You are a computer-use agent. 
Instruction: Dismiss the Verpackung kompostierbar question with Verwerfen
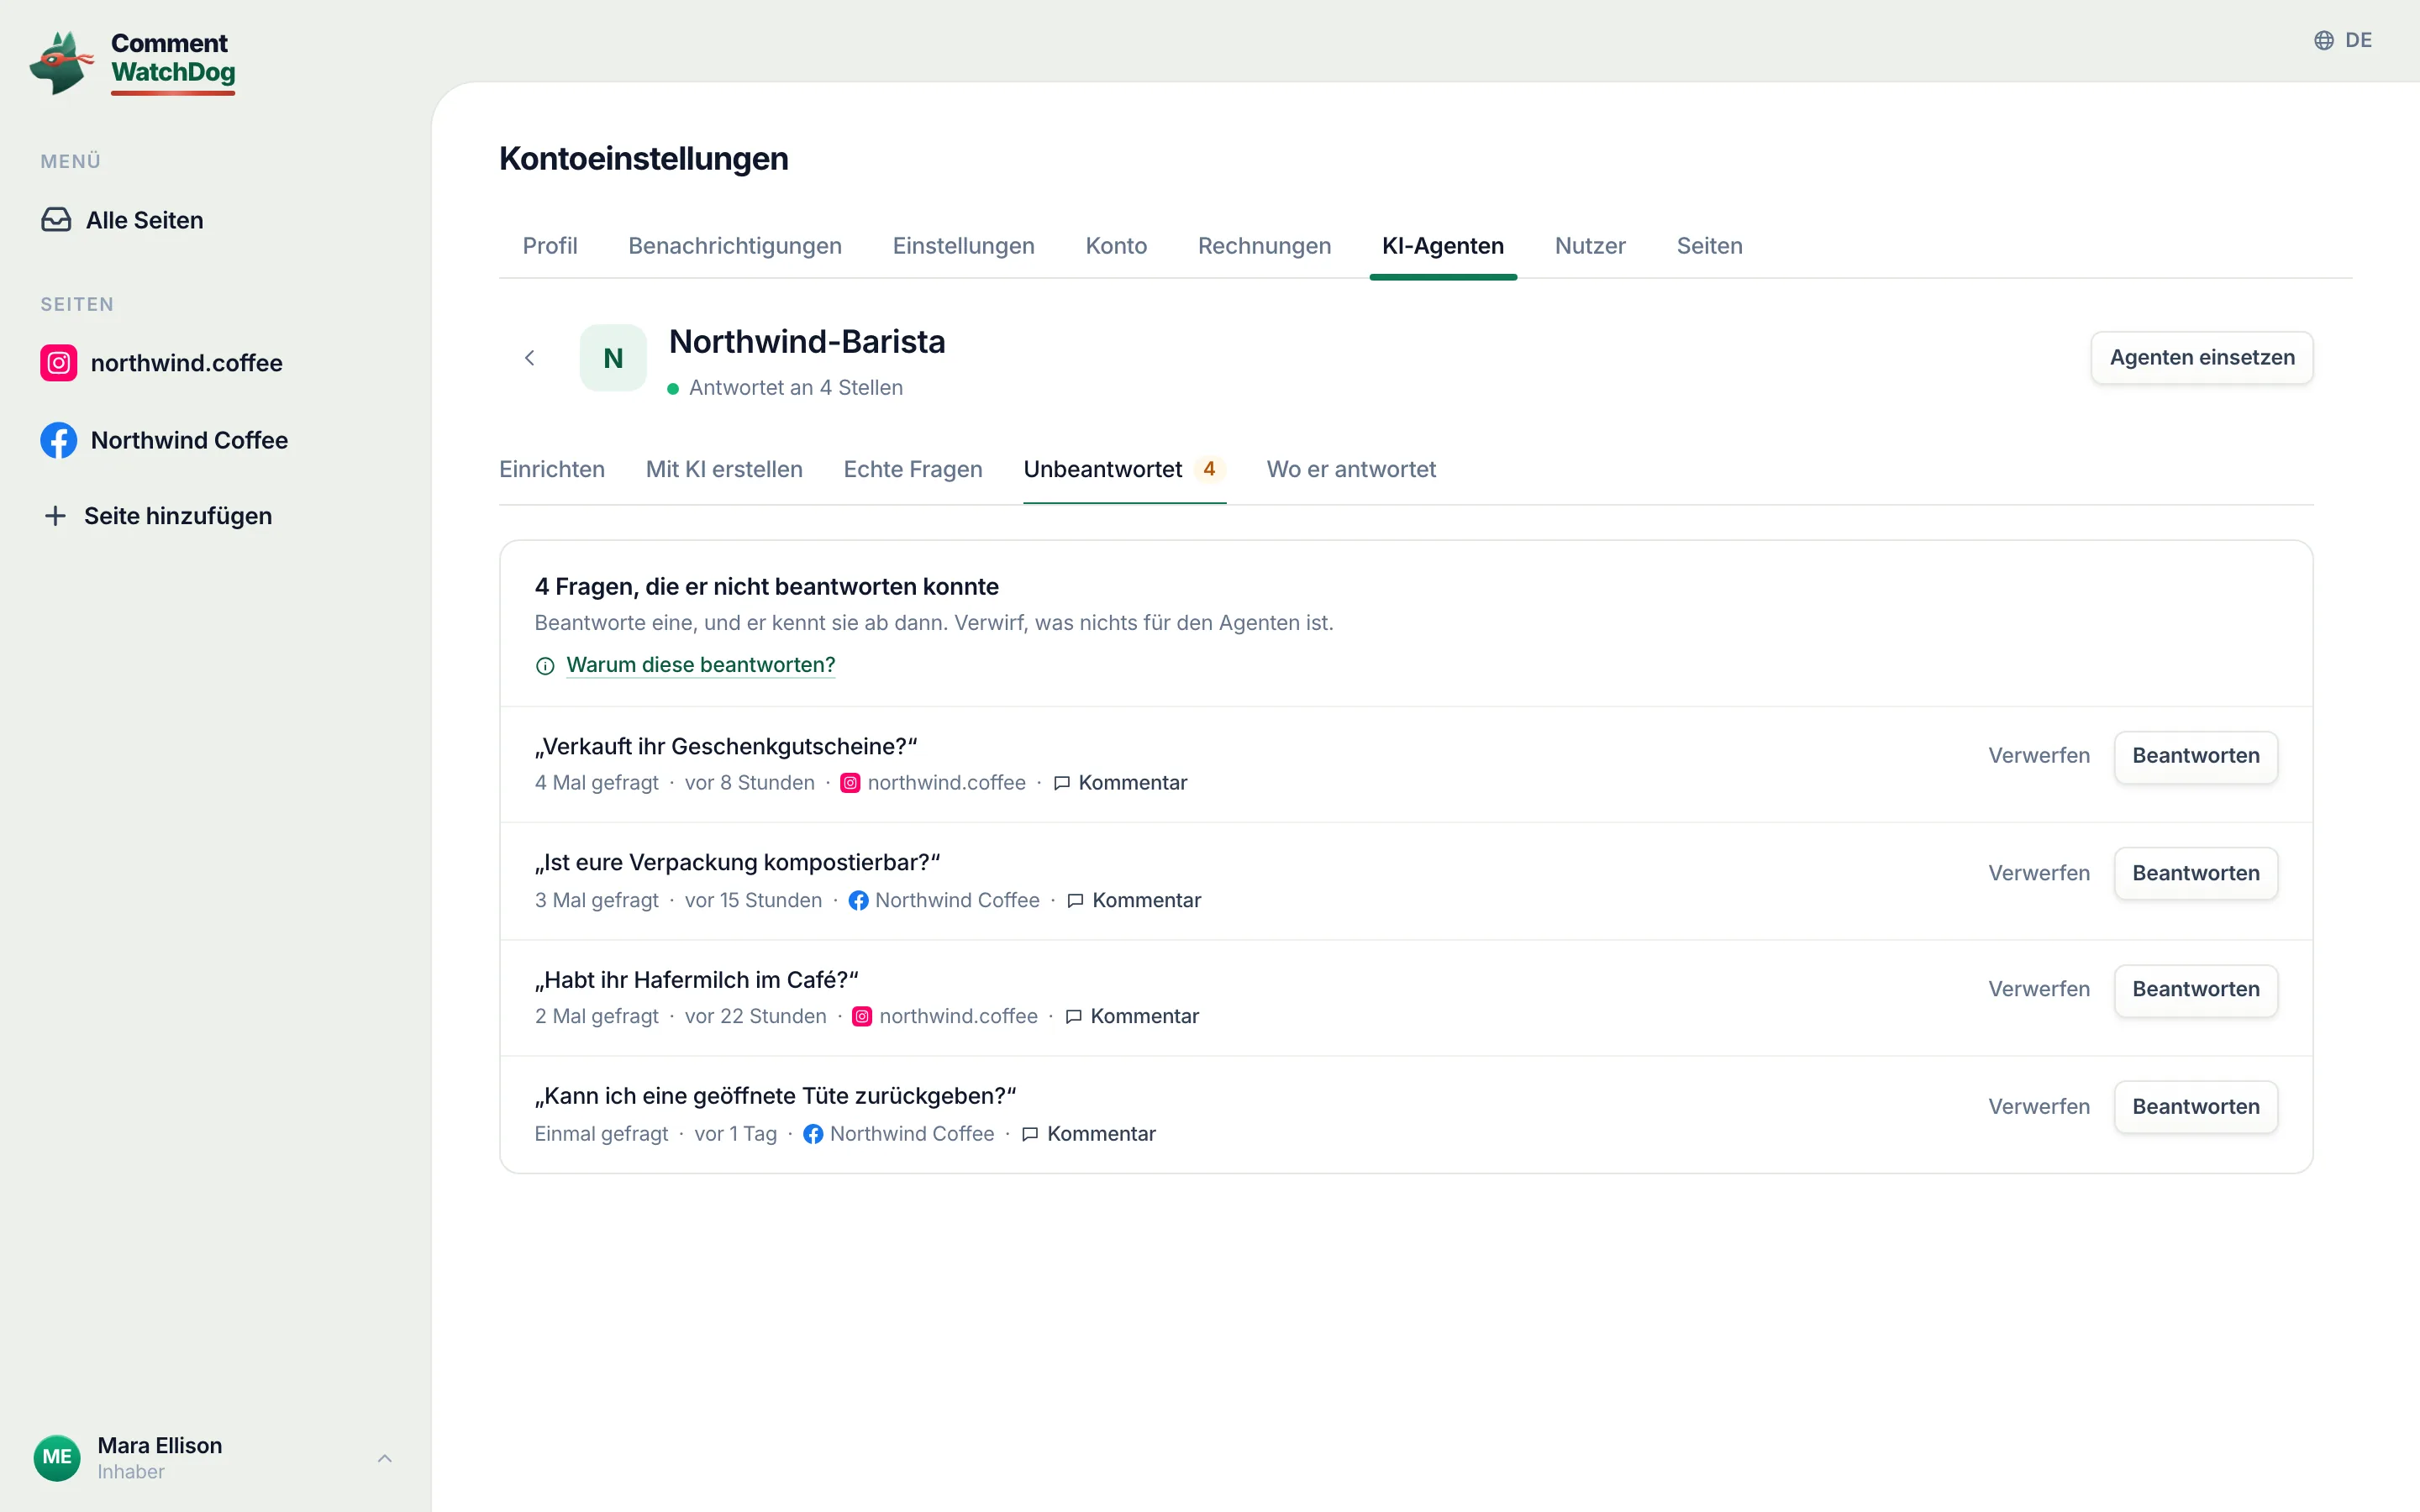2039,873
